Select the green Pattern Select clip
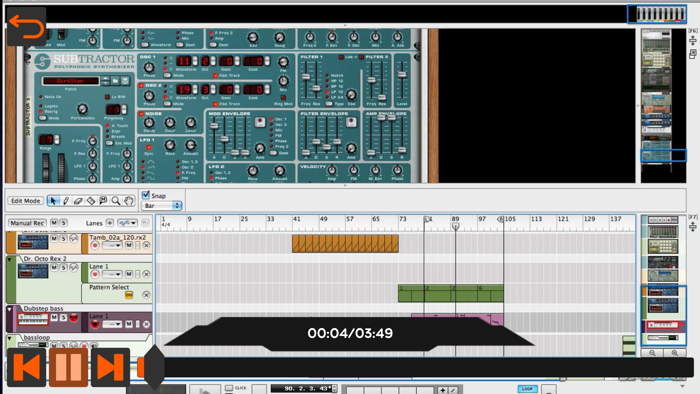This screenshot has width=700, height=394. (450, 293)
